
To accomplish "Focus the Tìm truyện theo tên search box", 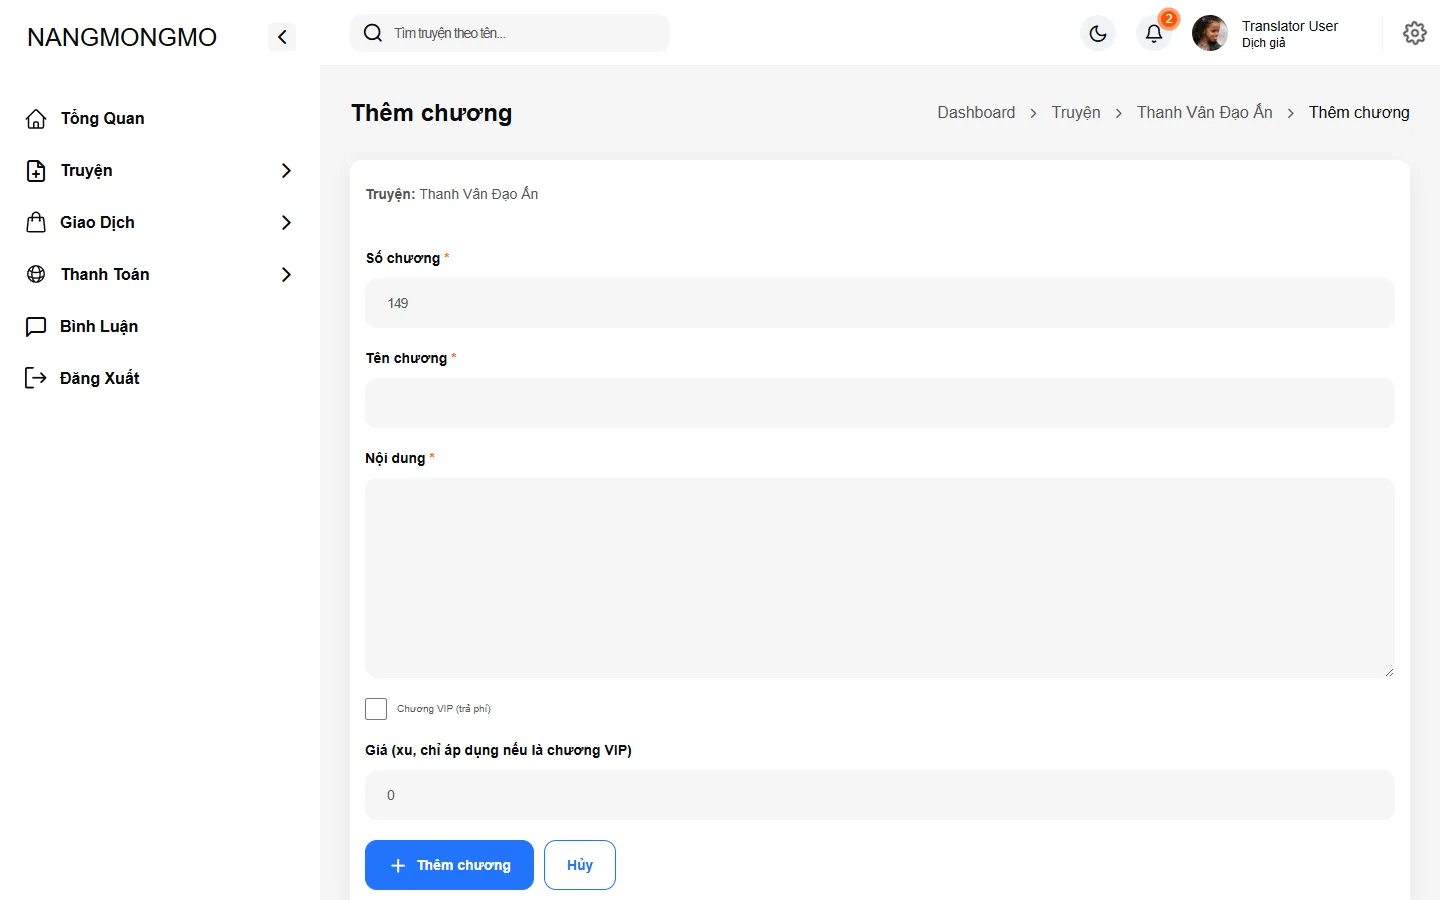I will pyautogui.click(x=510, y=33).
